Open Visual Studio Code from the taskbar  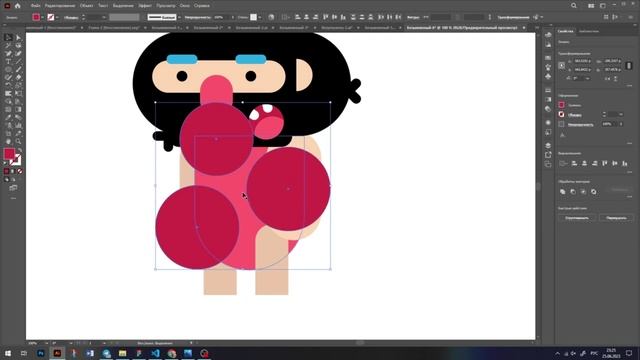(x=155, y=353)
